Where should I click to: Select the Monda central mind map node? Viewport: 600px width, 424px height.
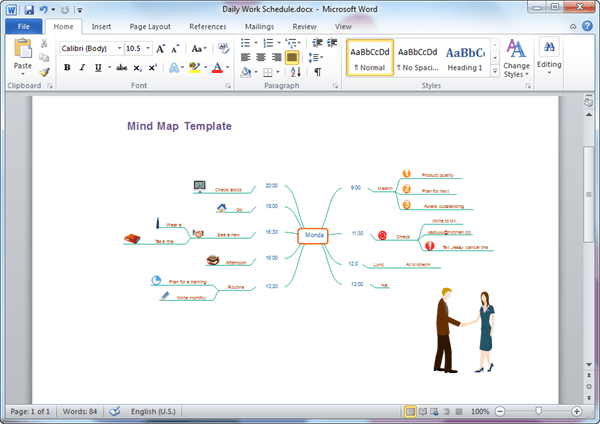[313, 236]
